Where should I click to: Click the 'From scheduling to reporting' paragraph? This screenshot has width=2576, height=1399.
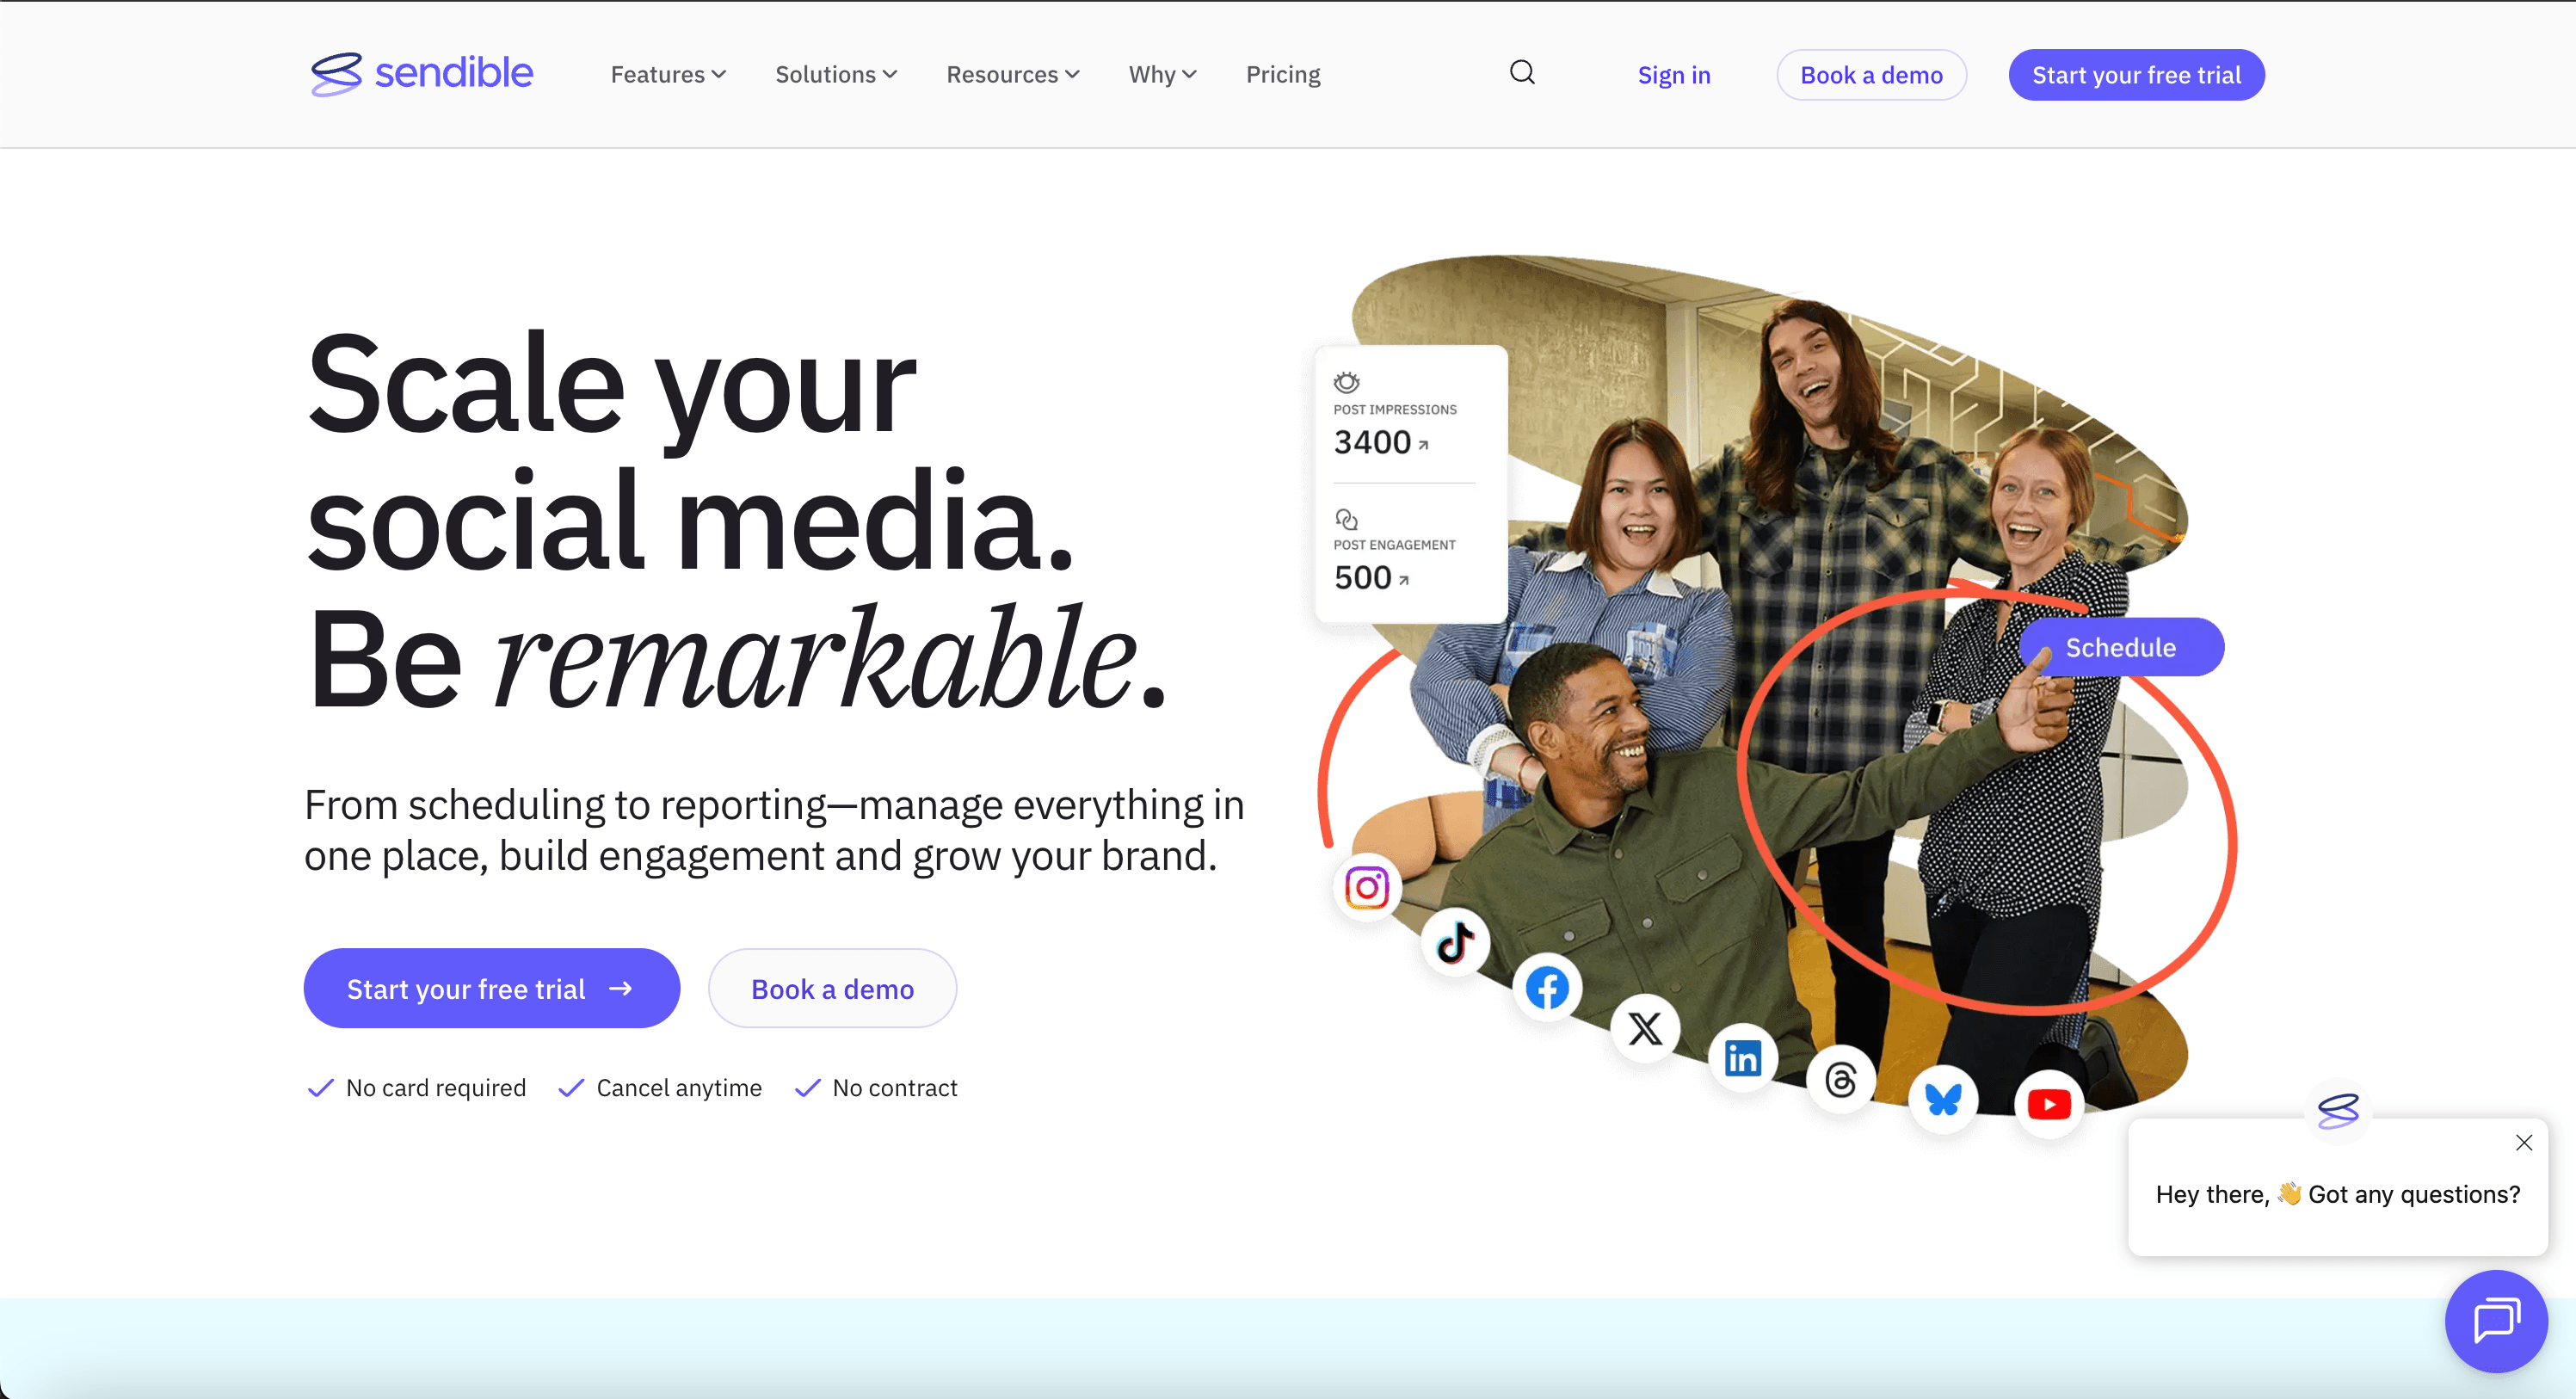pos(774,830)
